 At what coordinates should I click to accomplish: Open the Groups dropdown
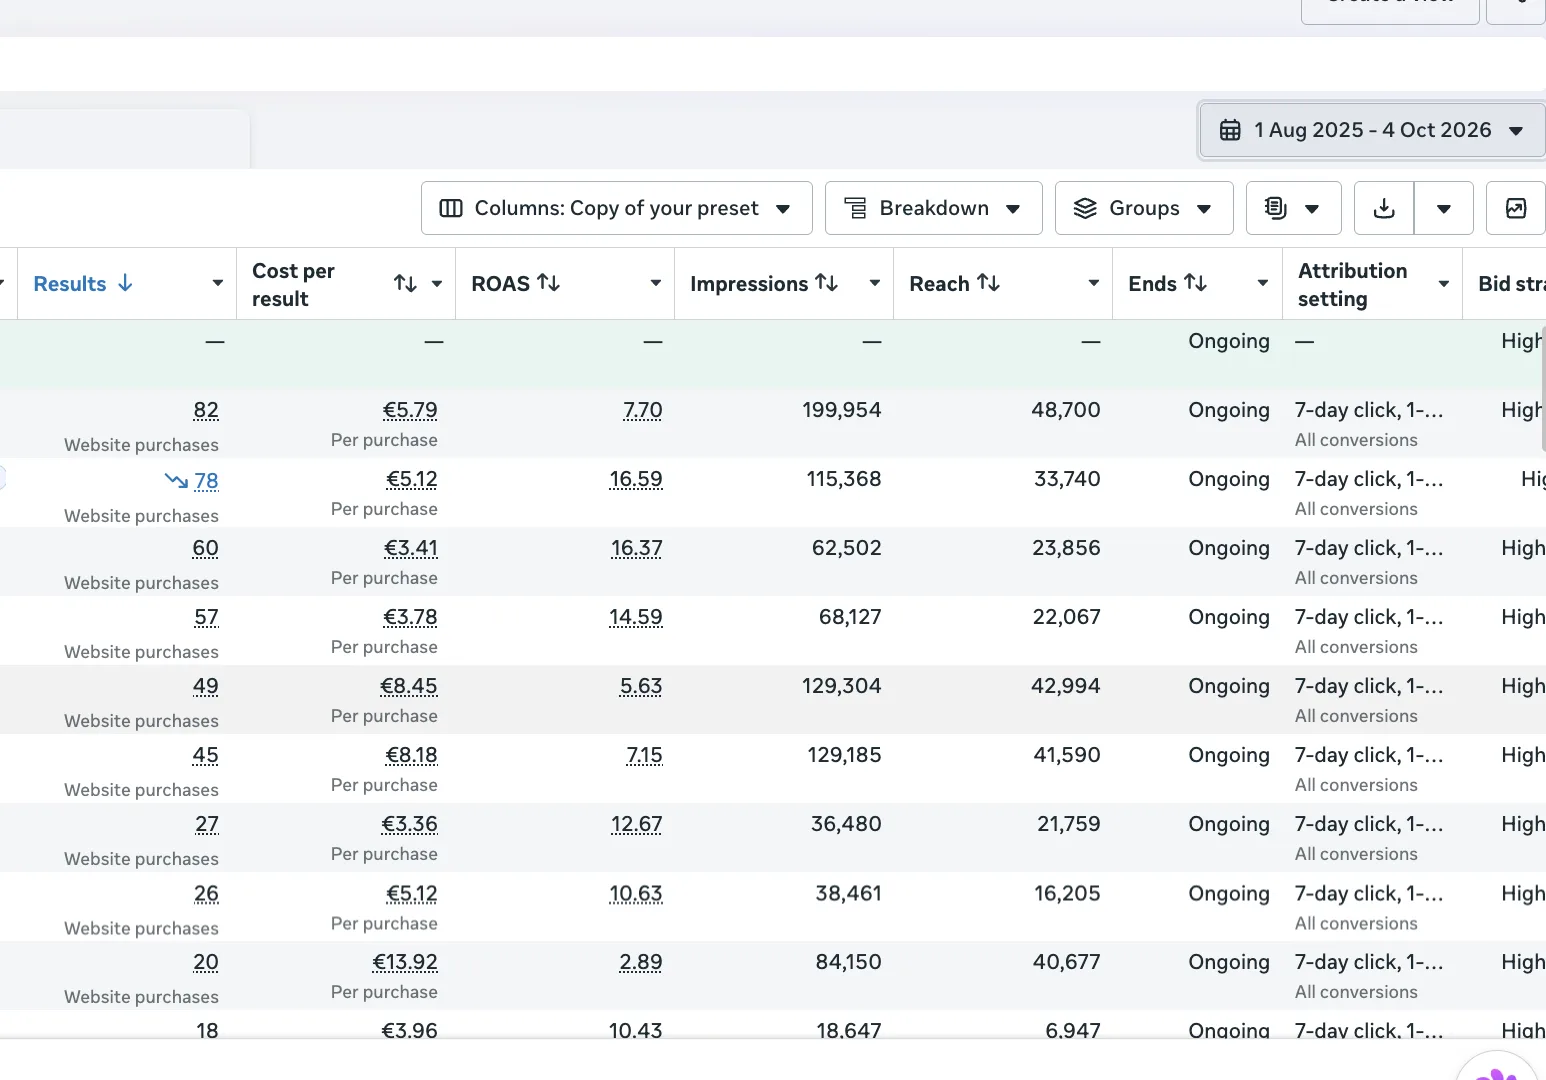point(1144,208)
